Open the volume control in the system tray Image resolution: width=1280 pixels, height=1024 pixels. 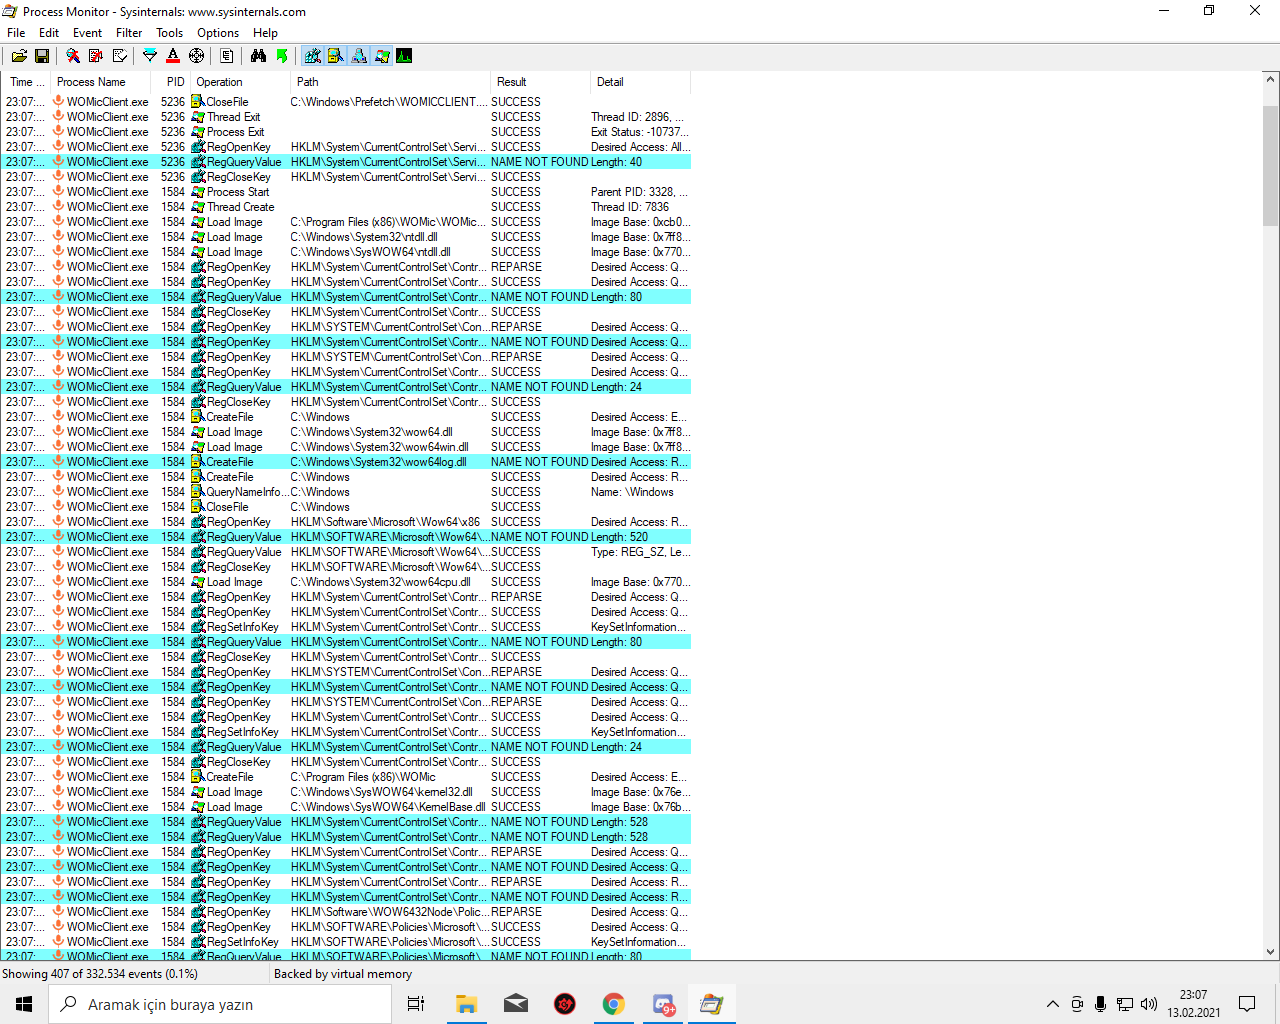(1148, 1004)
